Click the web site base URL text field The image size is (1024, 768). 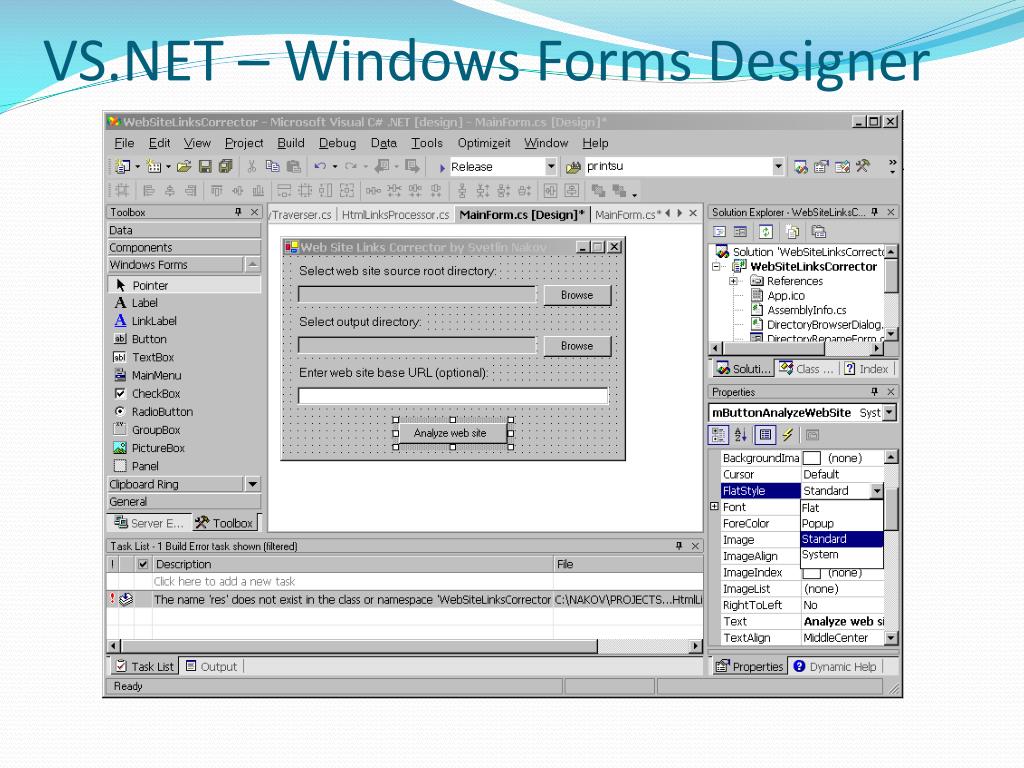pos(453,396)
